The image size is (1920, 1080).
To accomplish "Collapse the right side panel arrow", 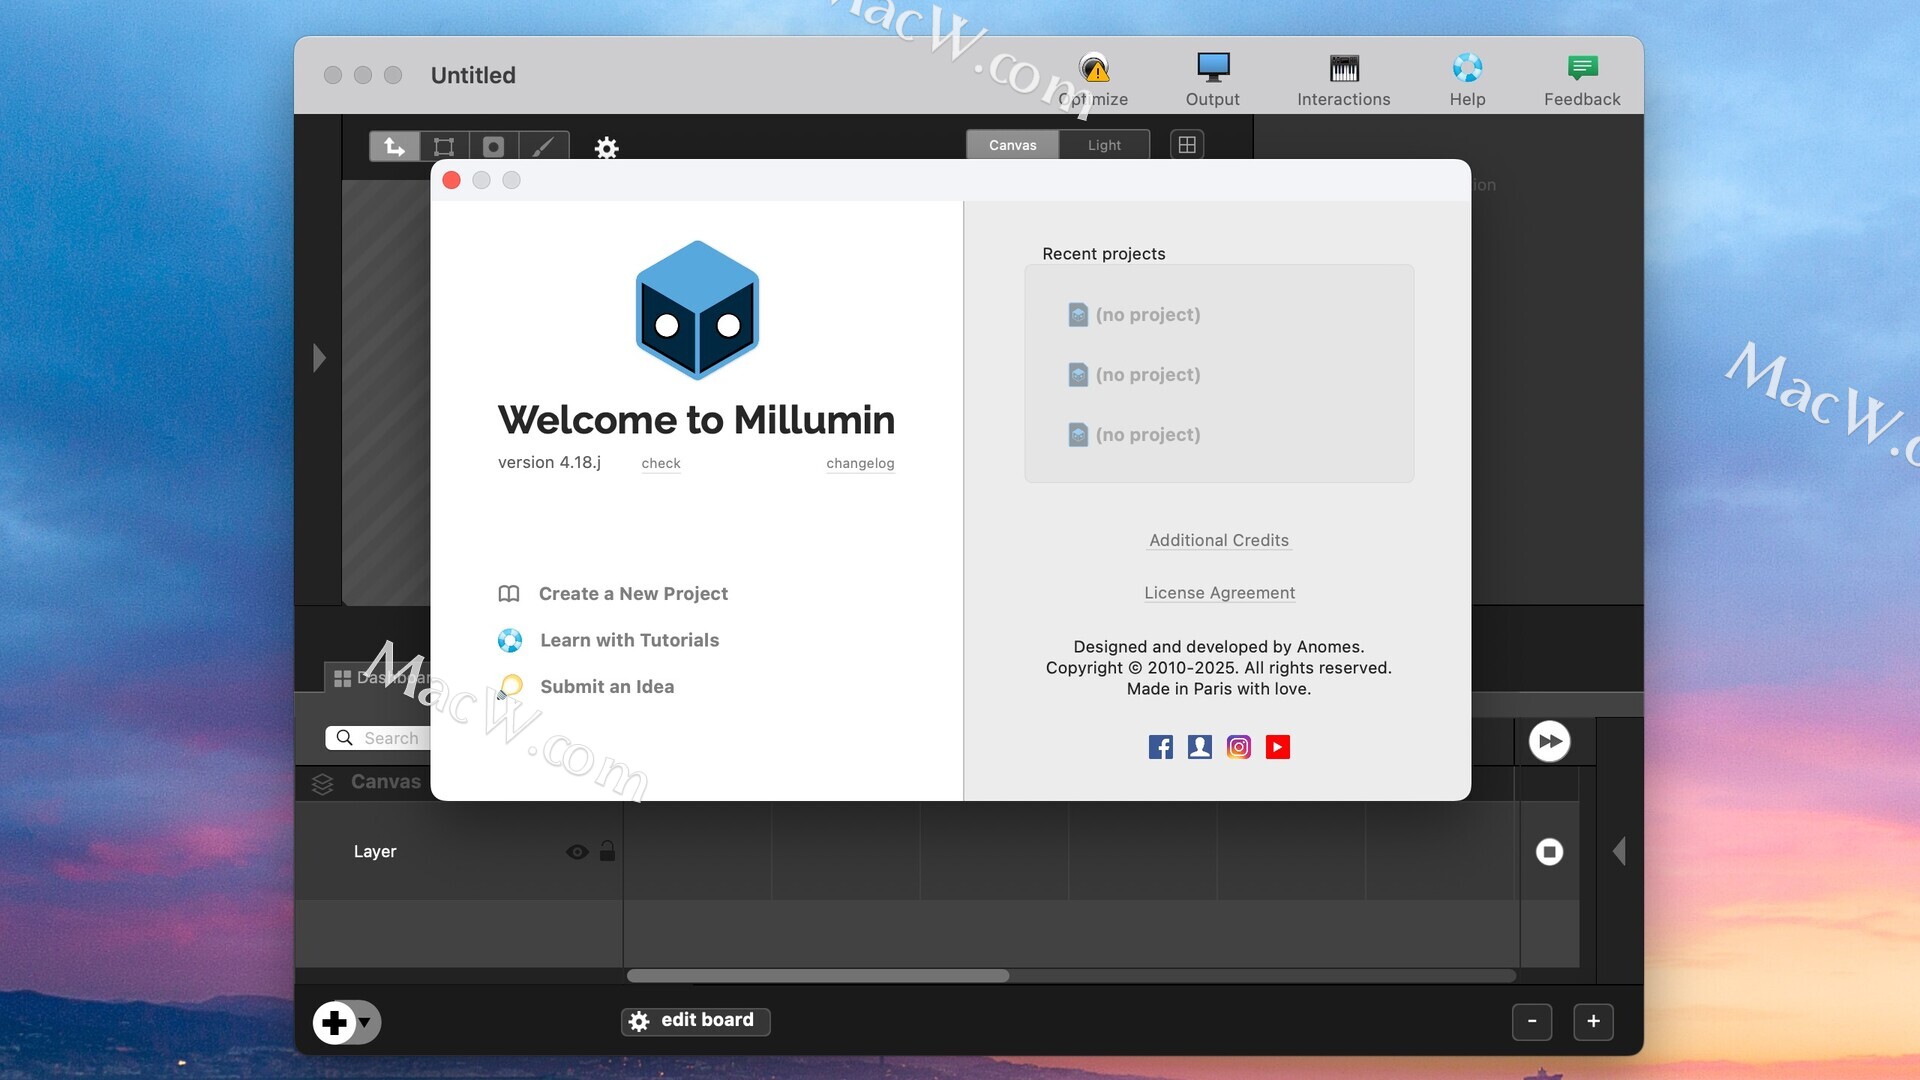I will click(x=1619, y=851).
